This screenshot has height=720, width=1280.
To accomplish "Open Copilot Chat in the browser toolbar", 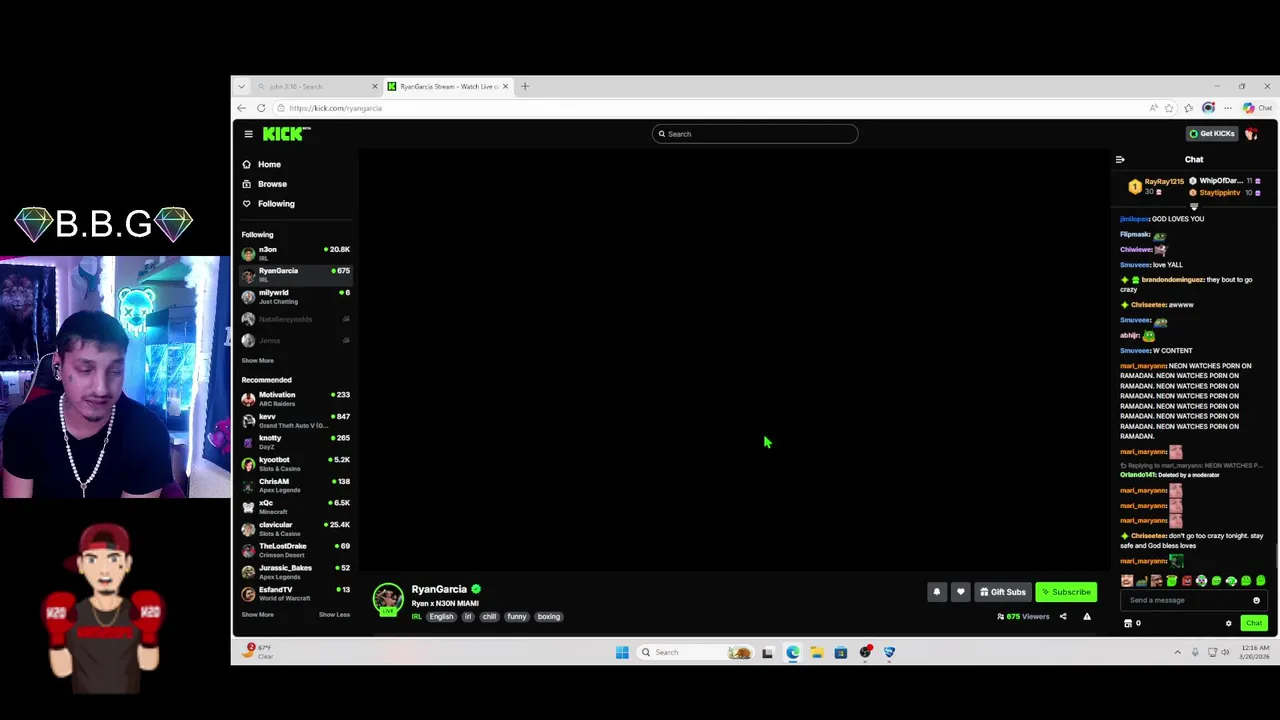I will (x=1258, y=108).
